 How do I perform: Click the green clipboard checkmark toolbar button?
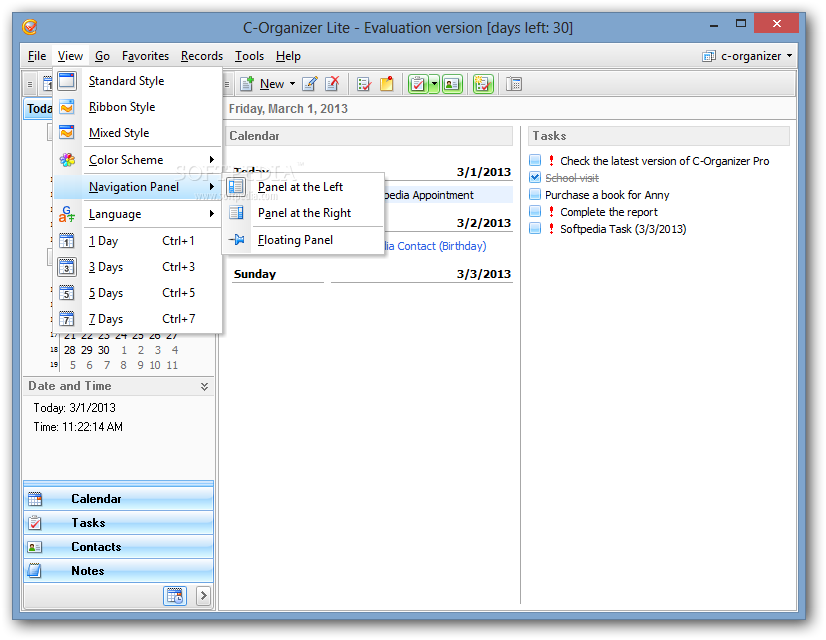(x=418, y=84)
